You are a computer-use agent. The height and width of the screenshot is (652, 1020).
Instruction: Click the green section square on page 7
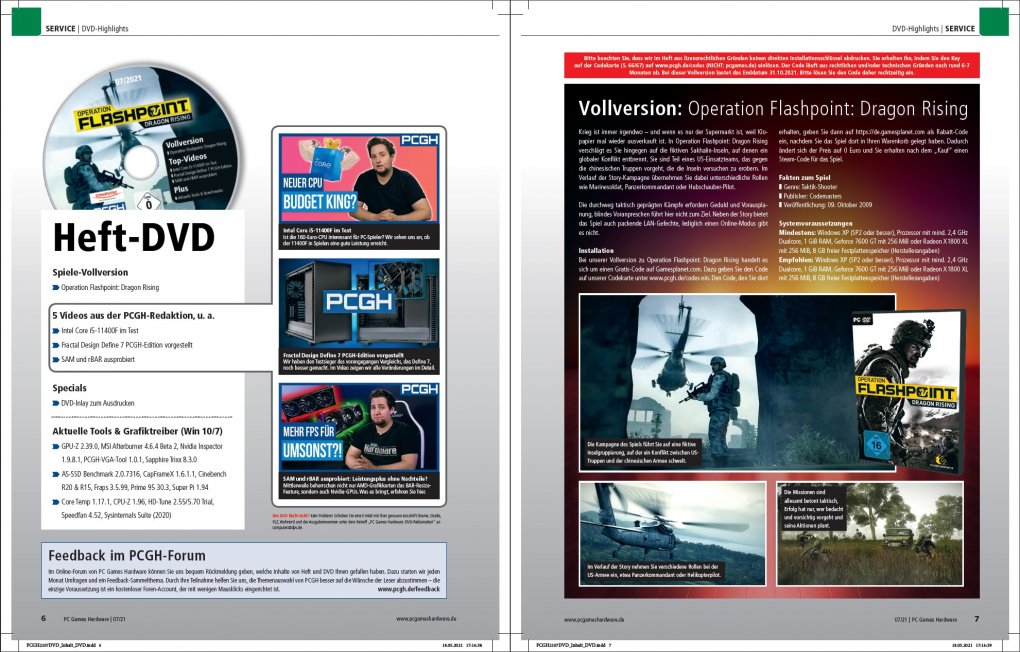coord(994,21)
